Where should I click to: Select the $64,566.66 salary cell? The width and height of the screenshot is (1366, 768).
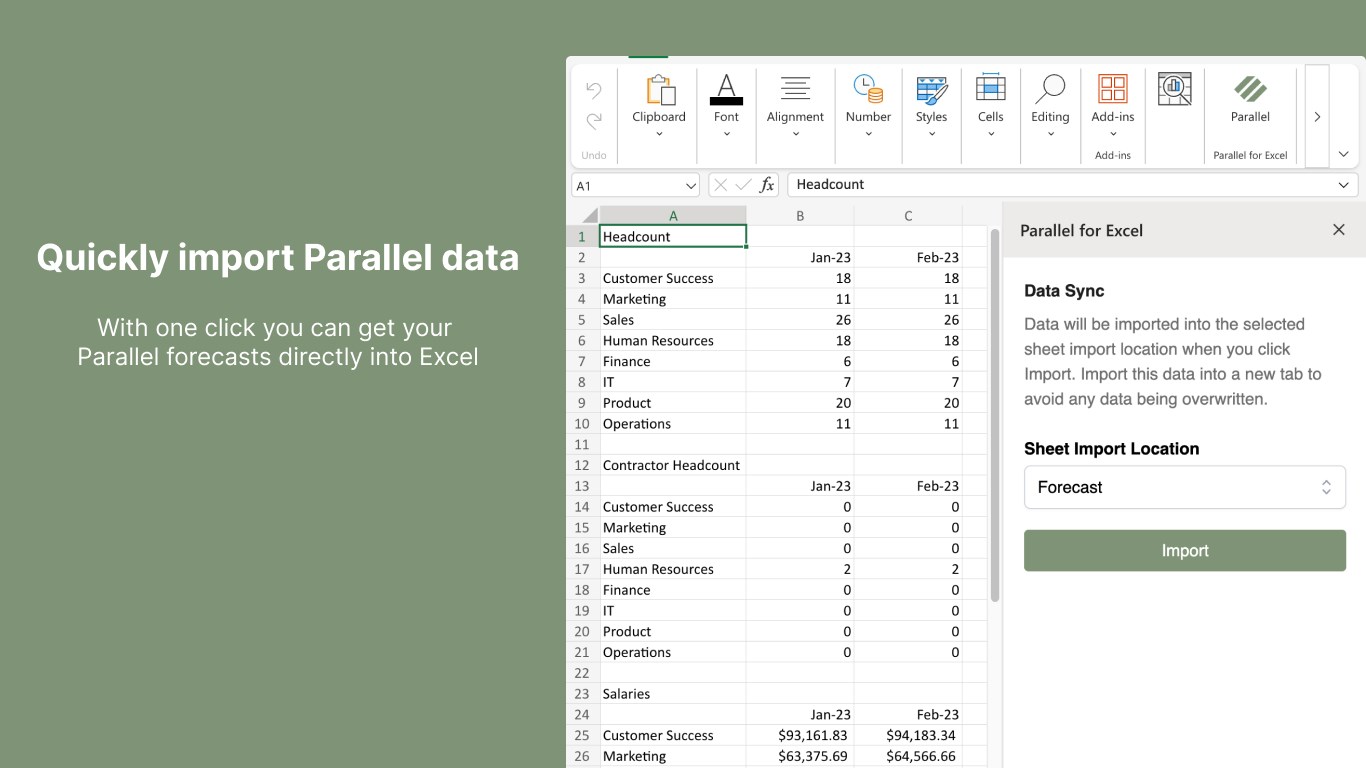(x=908, y=756)
